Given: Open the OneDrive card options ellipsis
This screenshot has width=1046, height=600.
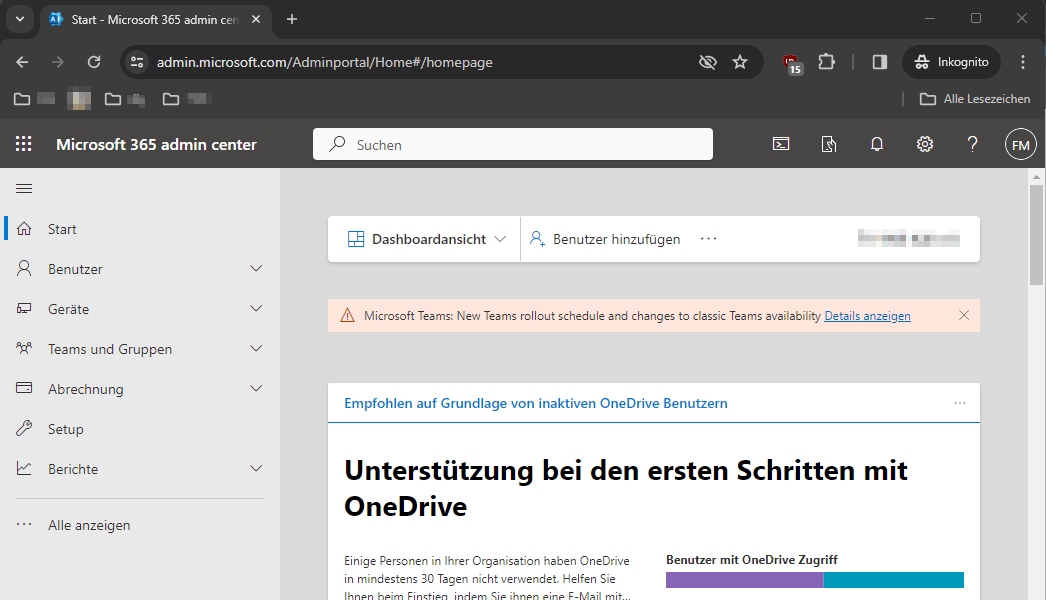Looking at the screenshot, I should (960, 403).
